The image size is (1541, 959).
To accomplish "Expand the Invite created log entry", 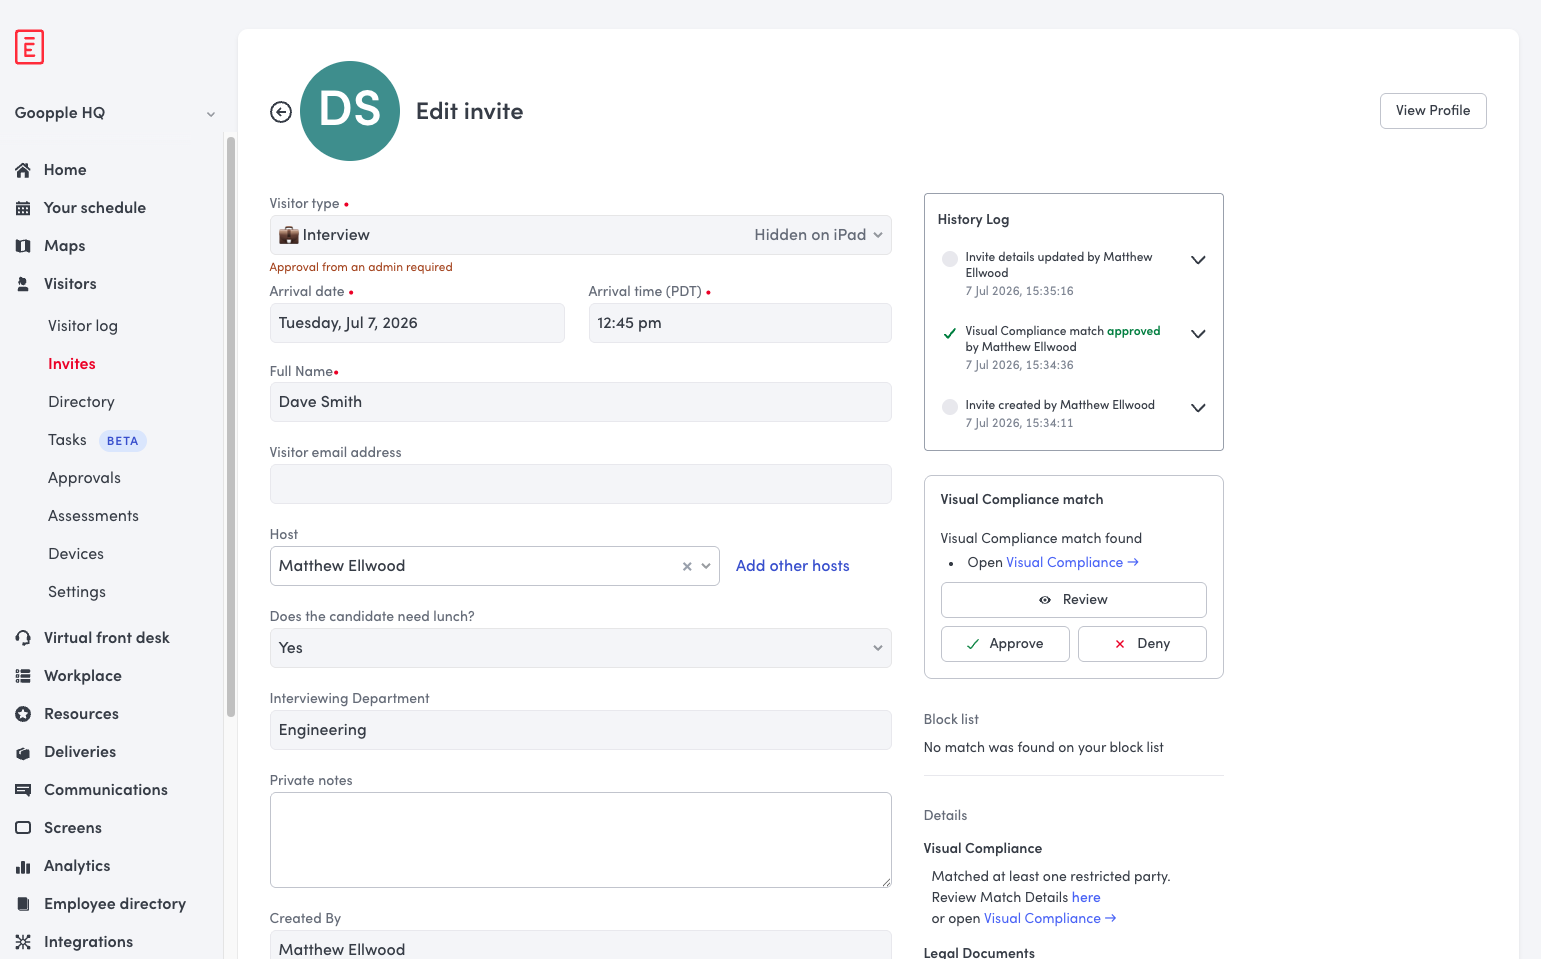I will 1198,408.
